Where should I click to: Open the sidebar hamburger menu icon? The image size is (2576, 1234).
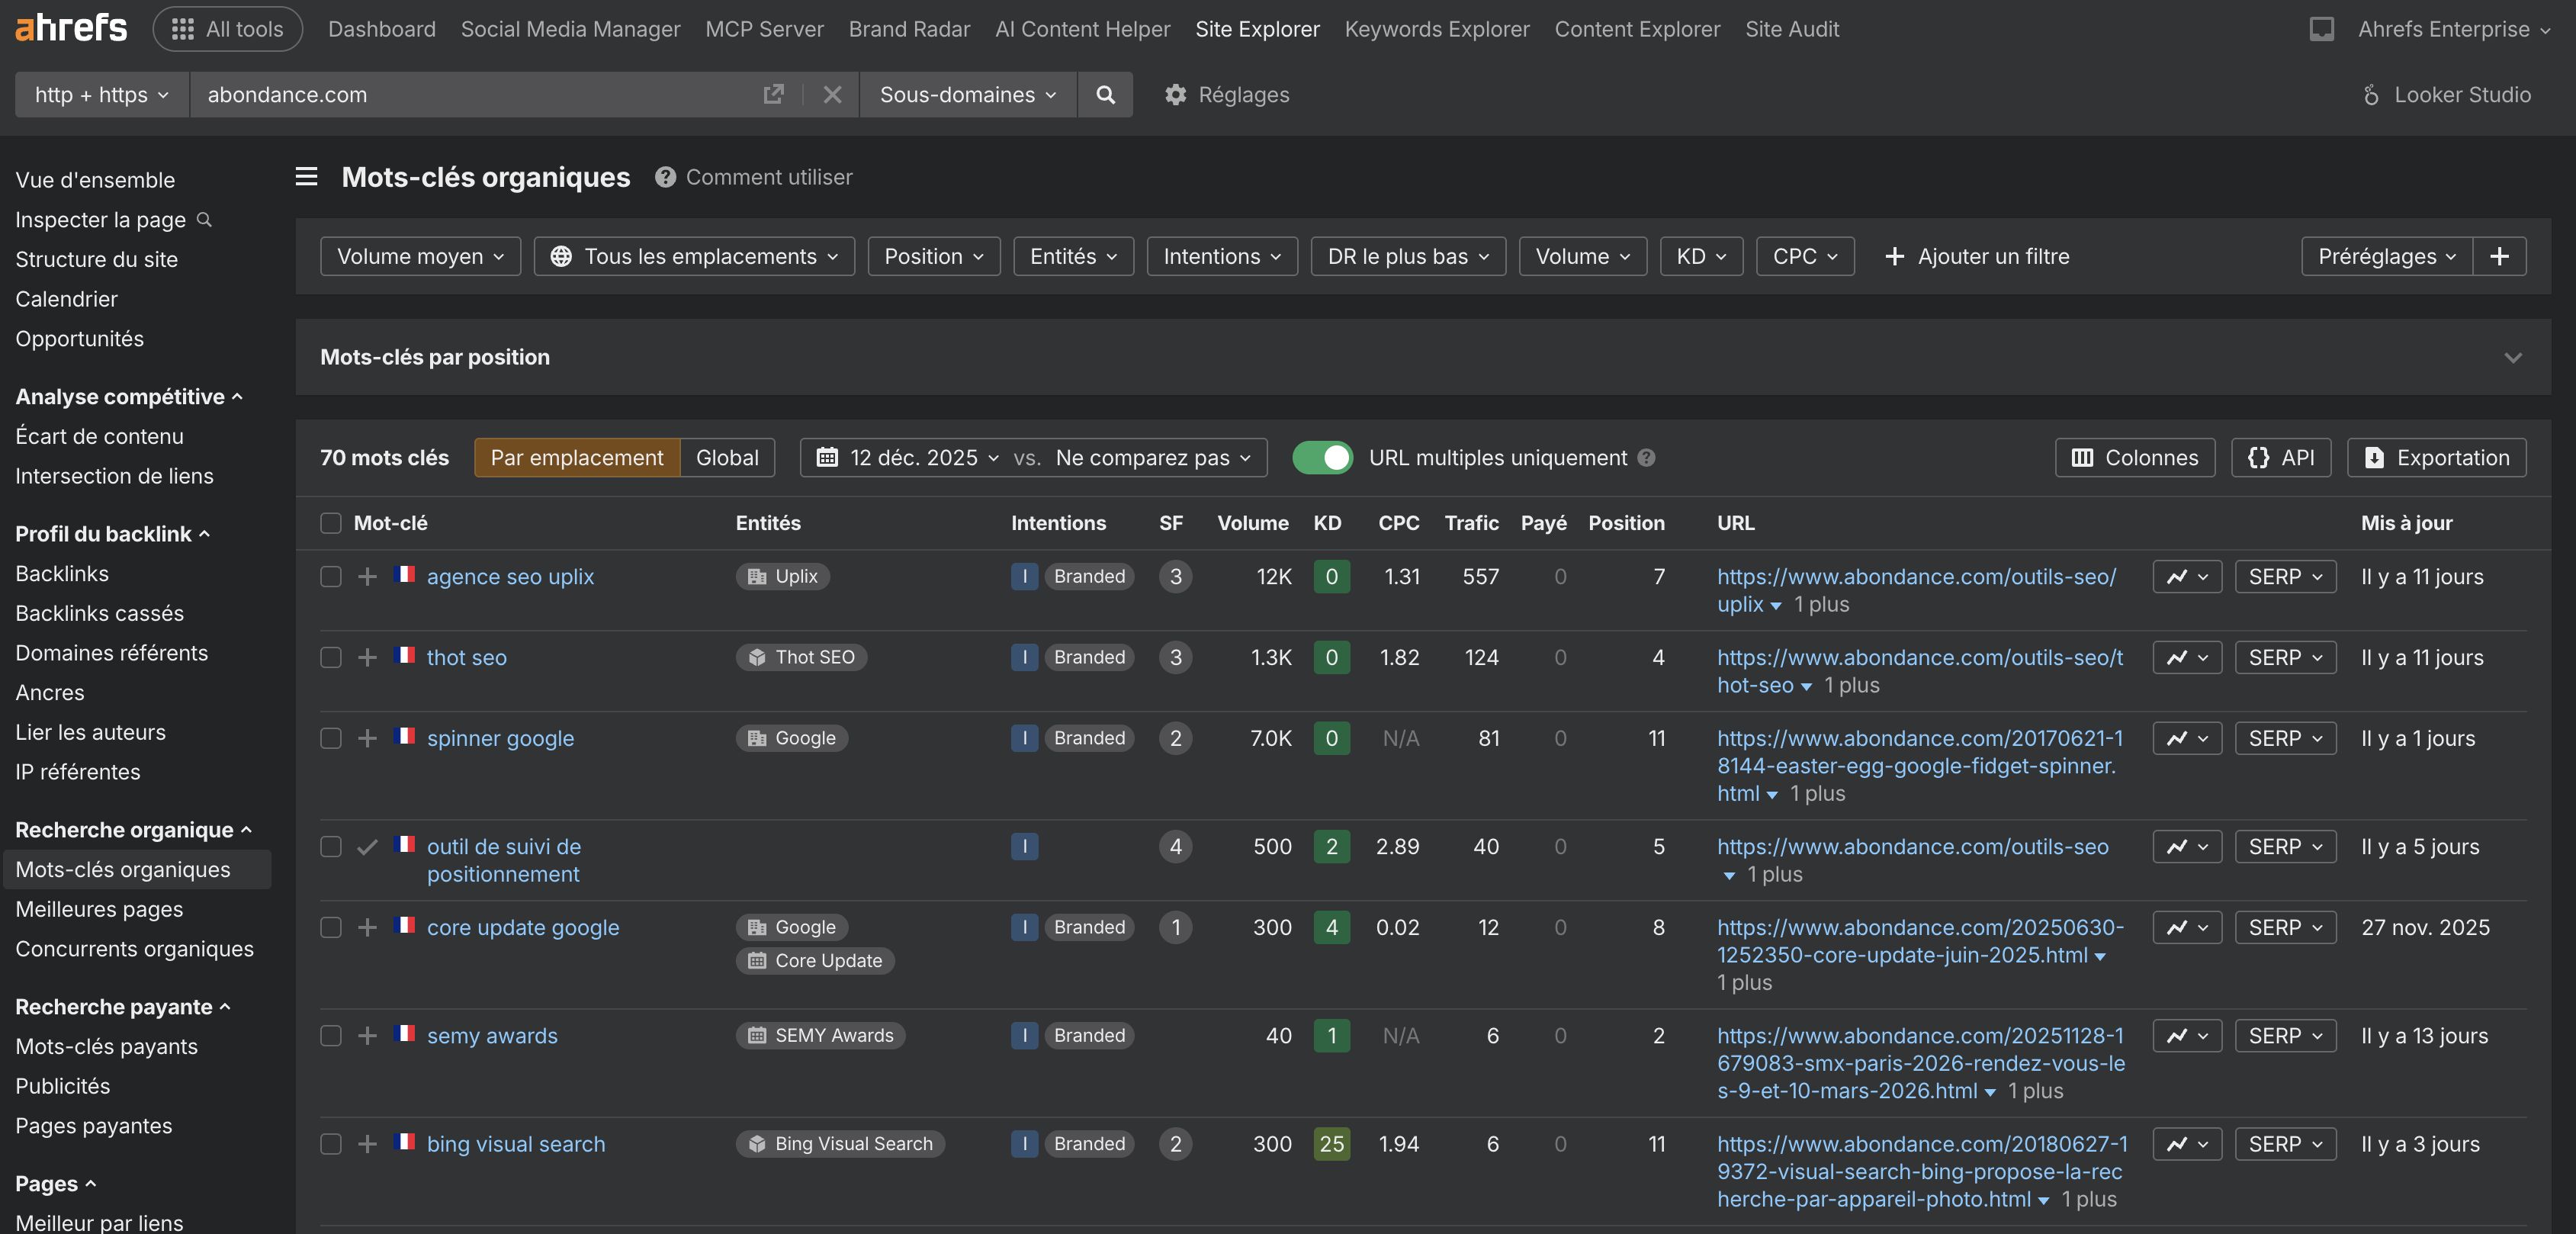coord(305,176)
